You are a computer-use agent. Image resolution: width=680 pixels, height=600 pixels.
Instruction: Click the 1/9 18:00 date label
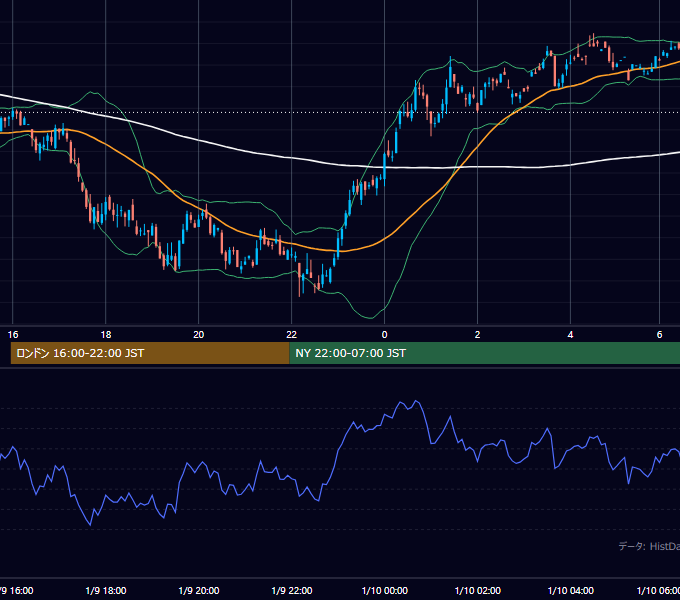106,590
